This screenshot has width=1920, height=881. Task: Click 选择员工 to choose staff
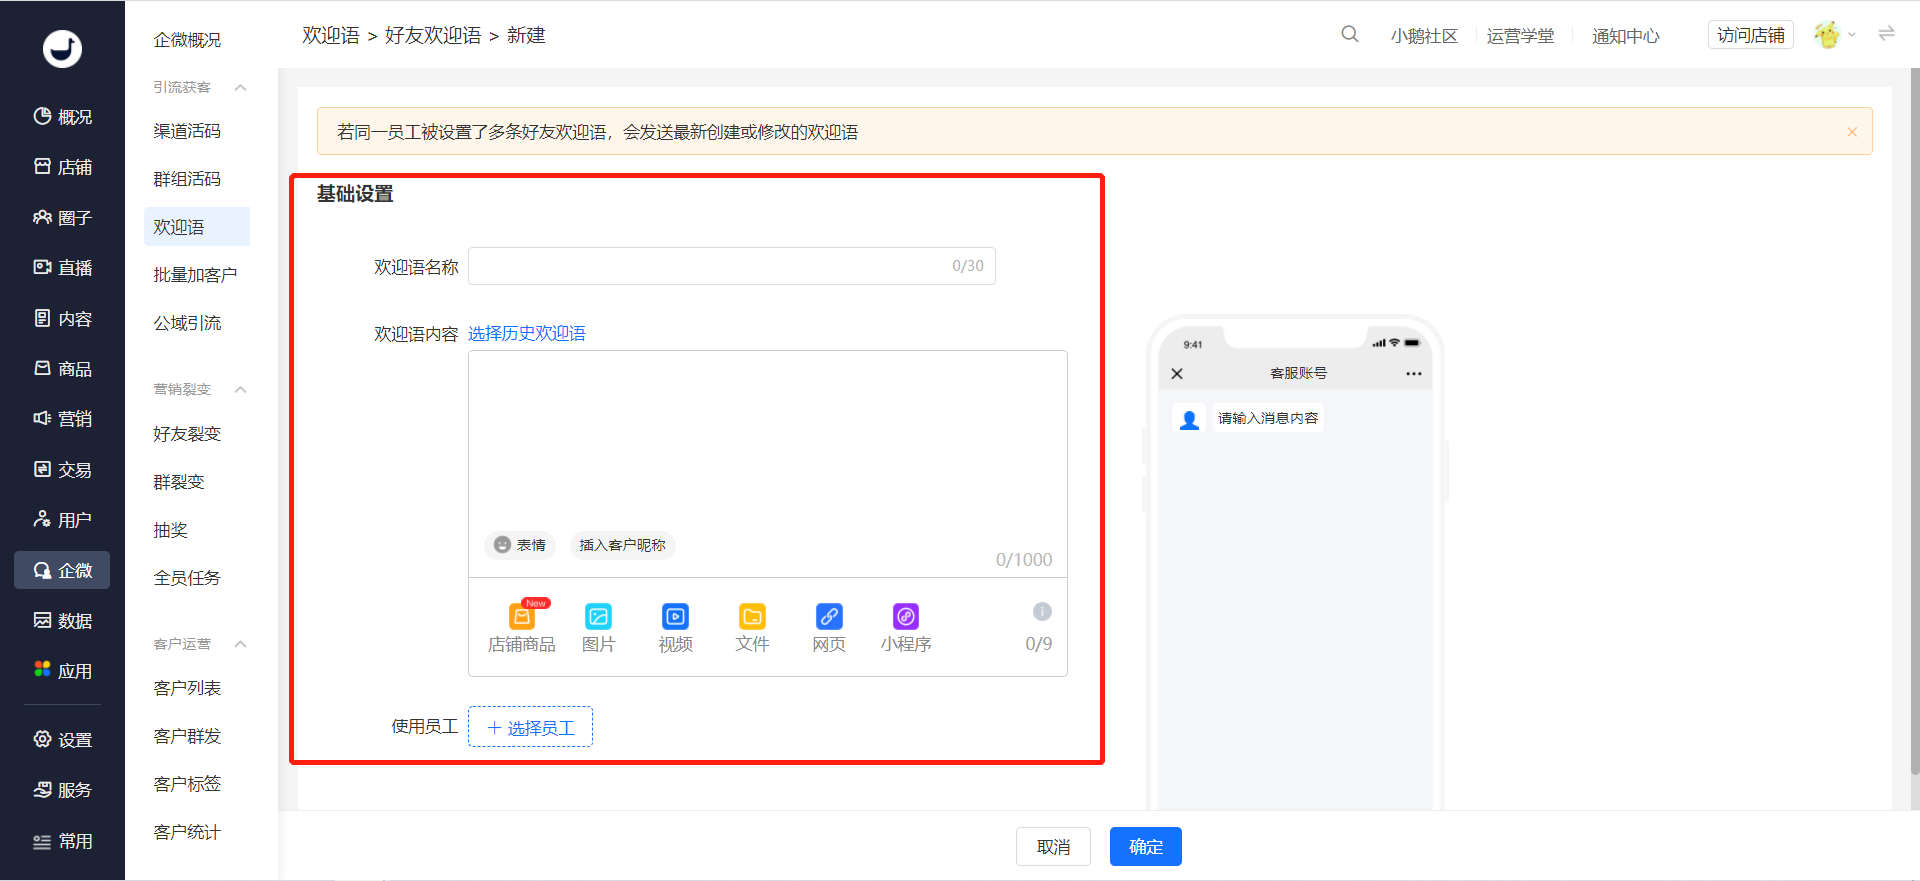tap(530, 727)
